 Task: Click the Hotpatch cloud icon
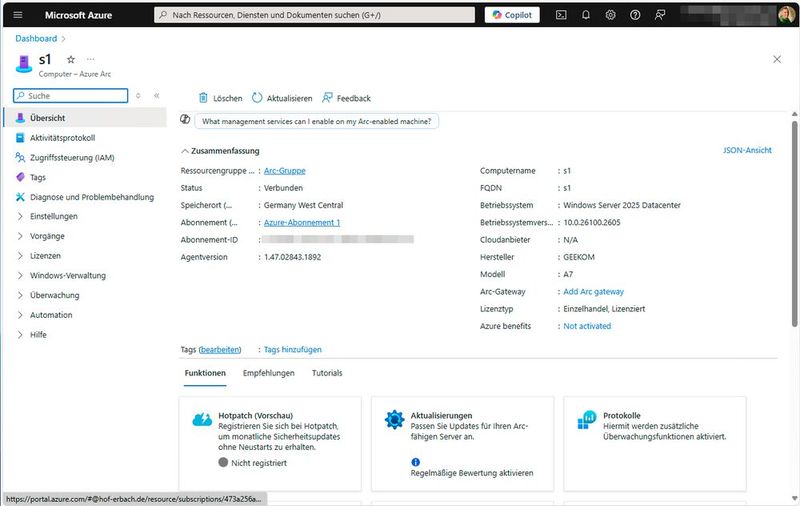point(202,419)
